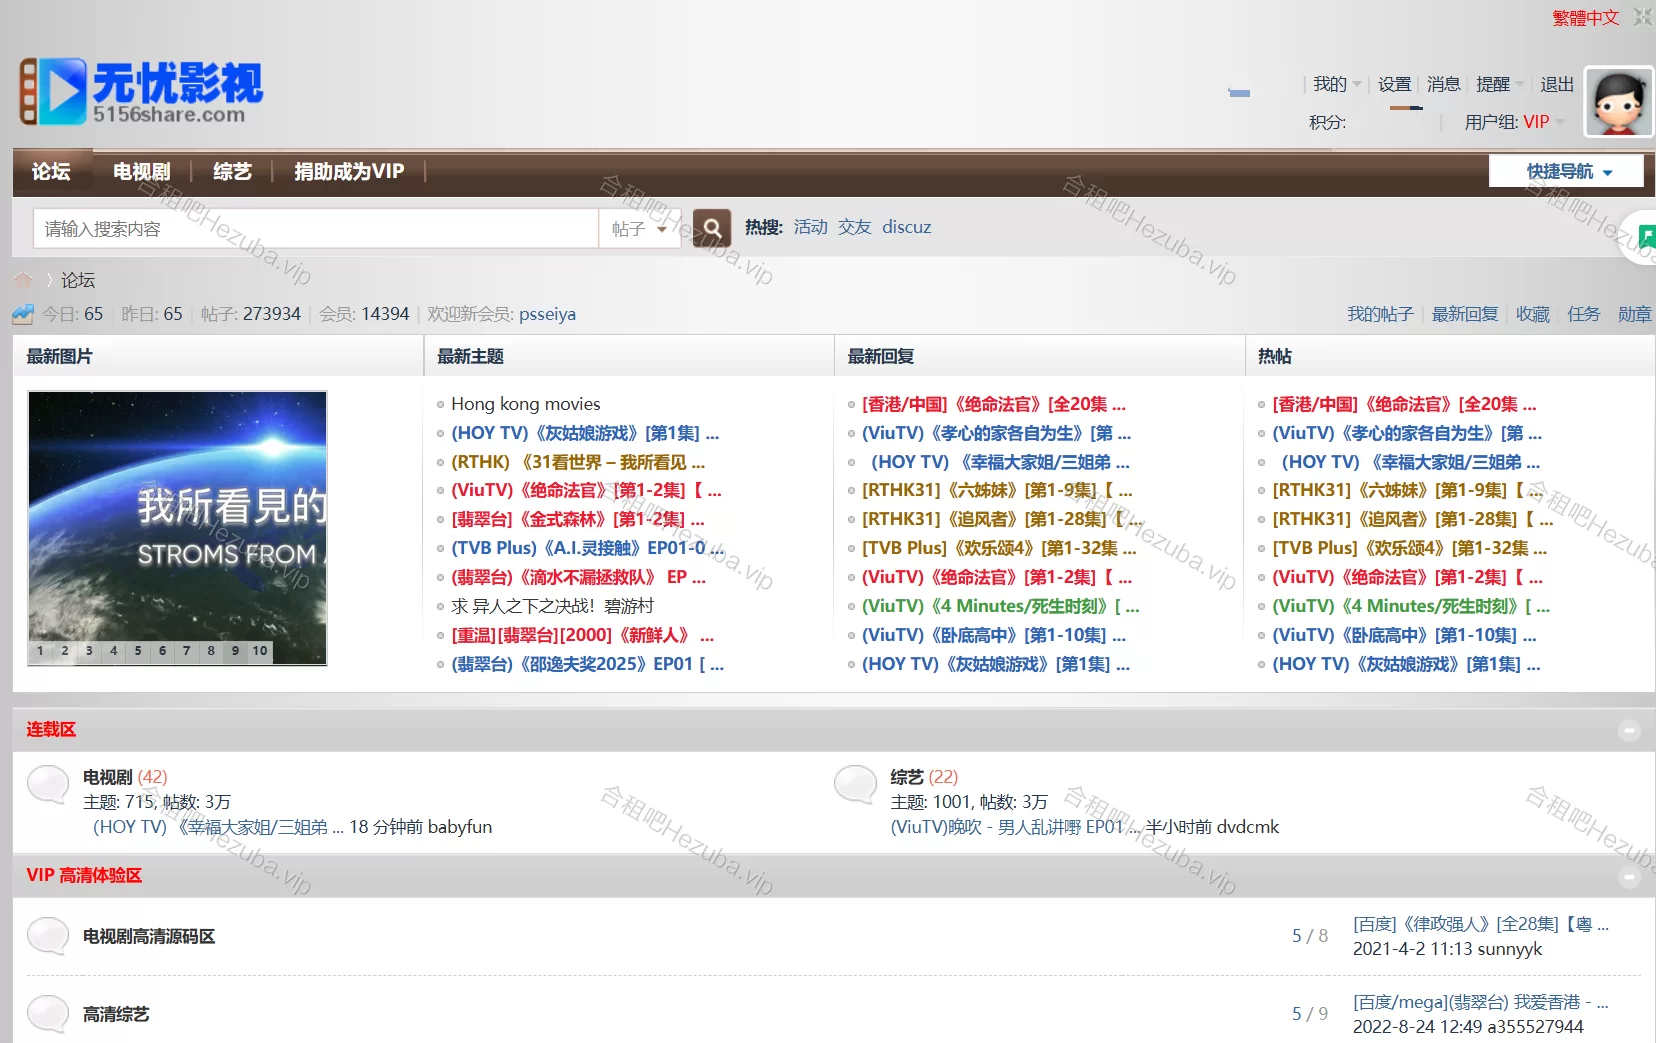
Task: Collapse the VIP 高清体验区 section
Action: (1629, 877)
